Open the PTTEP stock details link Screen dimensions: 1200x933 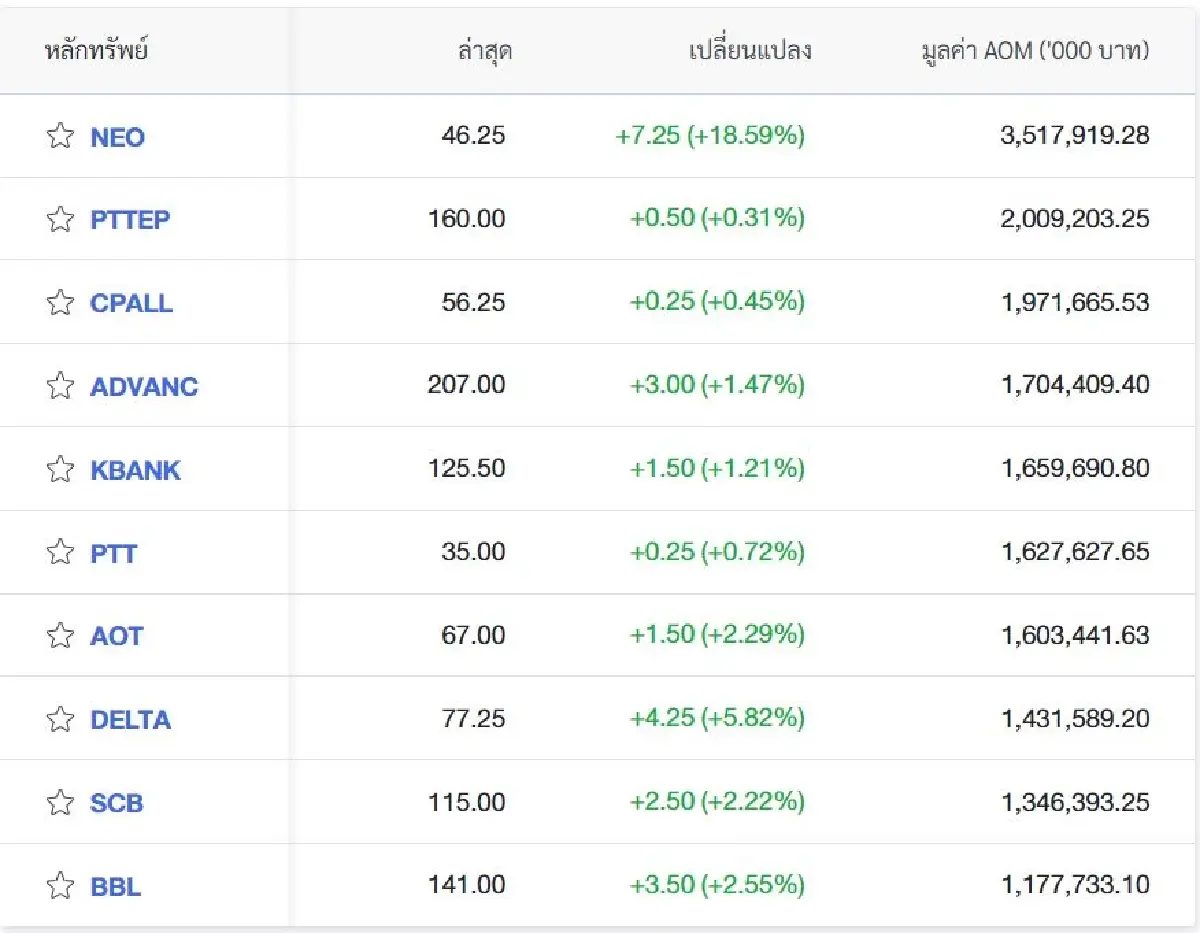click(x=130, y=220)
